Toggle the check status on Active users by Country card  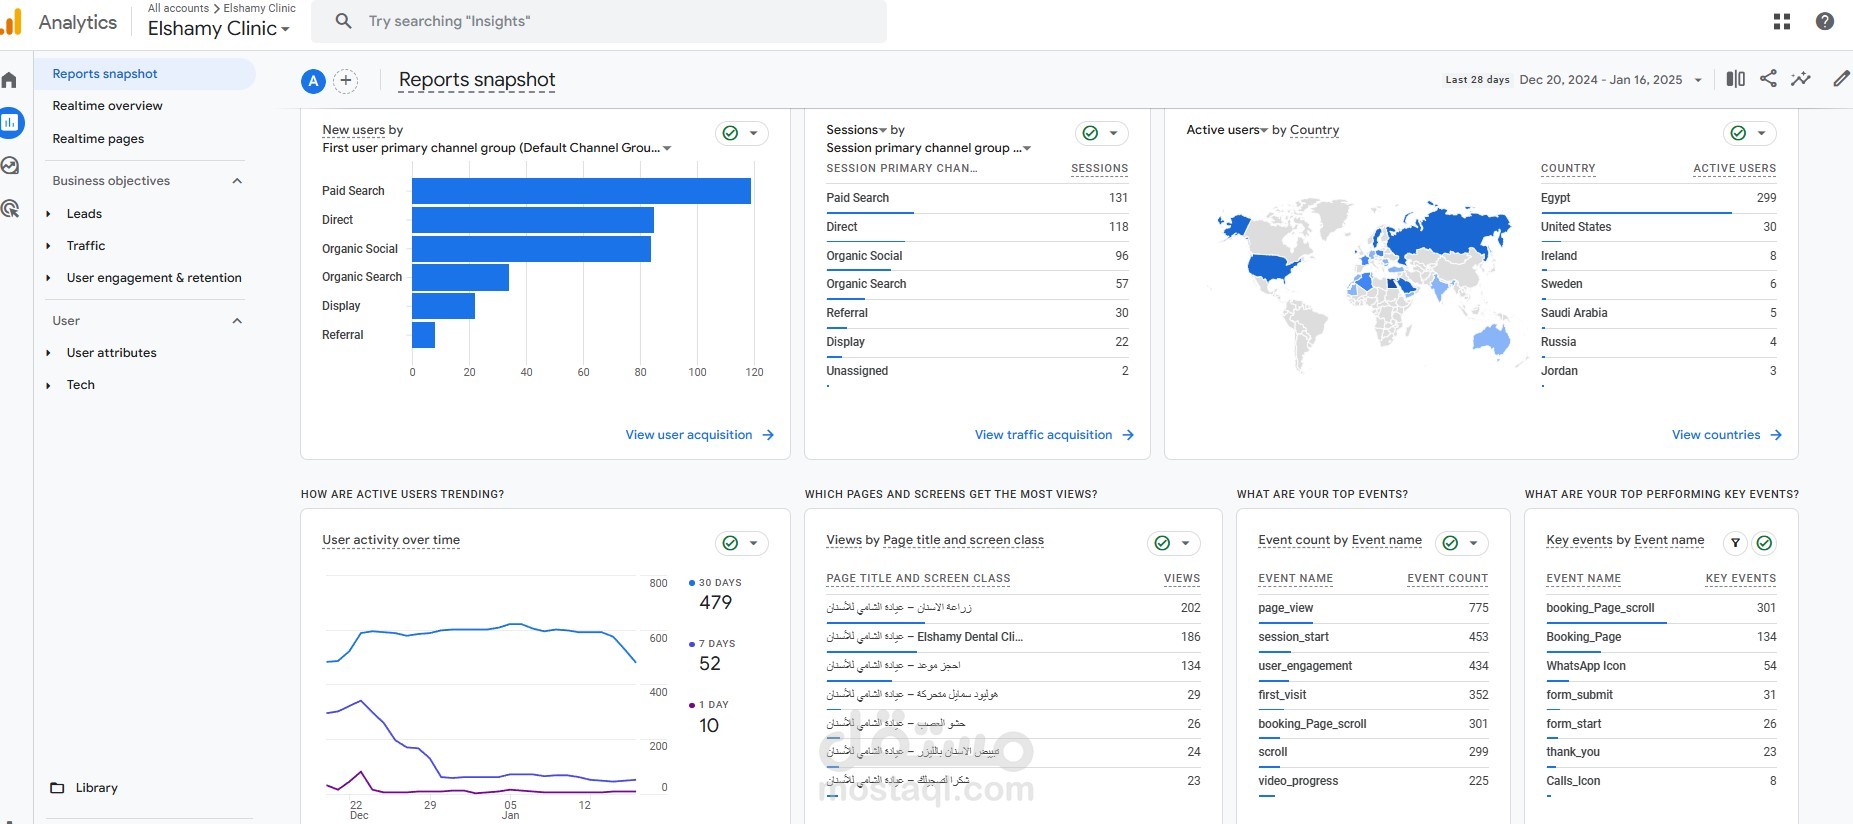point(1749,133)
